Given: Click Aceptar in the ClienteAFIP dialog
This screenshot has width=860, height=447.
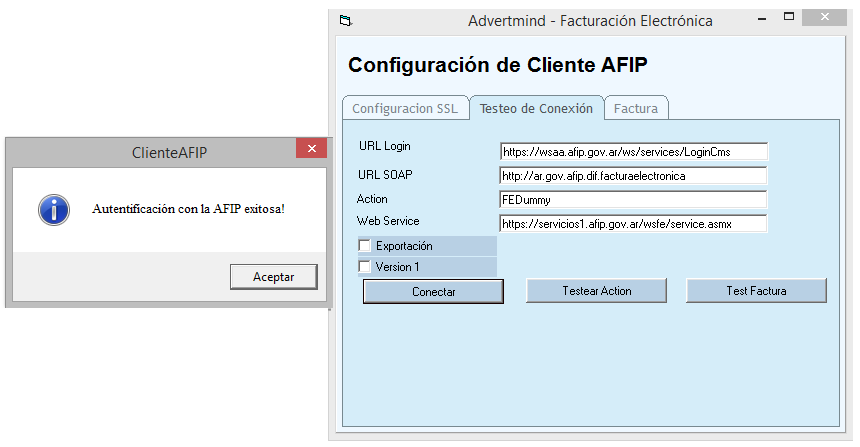Looking at the screenshot, I should [274, 276].
